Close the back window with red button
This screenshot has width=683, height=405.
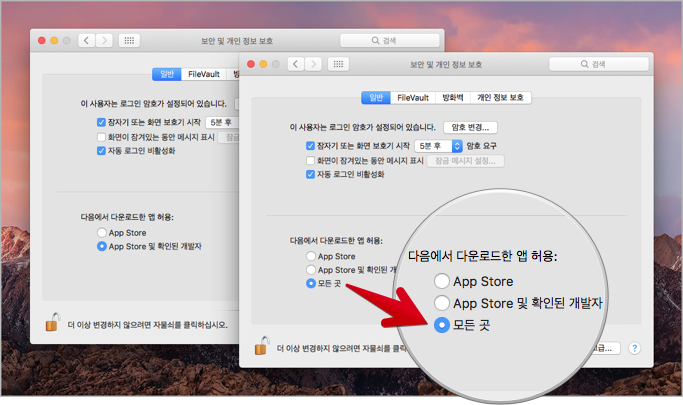tap(42, 40)
